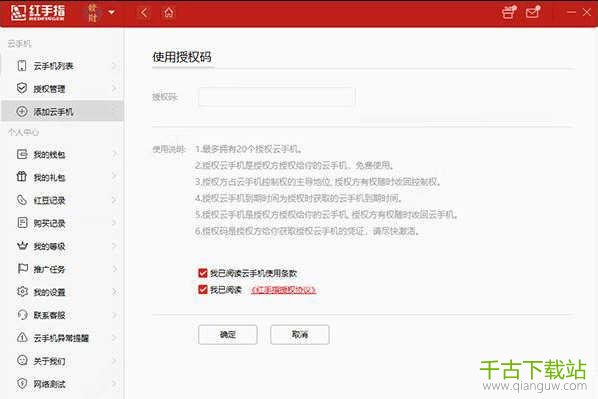This screenshot has height=399, width=598.
Task: Click the 确定 button
Action: 228,335
